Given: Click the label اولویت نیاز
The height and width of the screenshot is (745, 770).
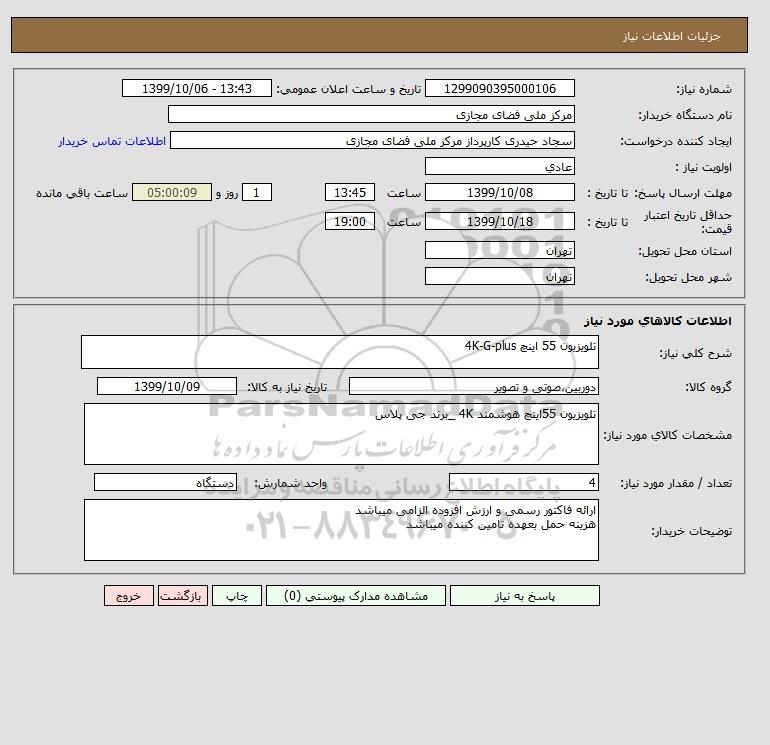Looking at the screenshot, I should click(x=704, y=167).
